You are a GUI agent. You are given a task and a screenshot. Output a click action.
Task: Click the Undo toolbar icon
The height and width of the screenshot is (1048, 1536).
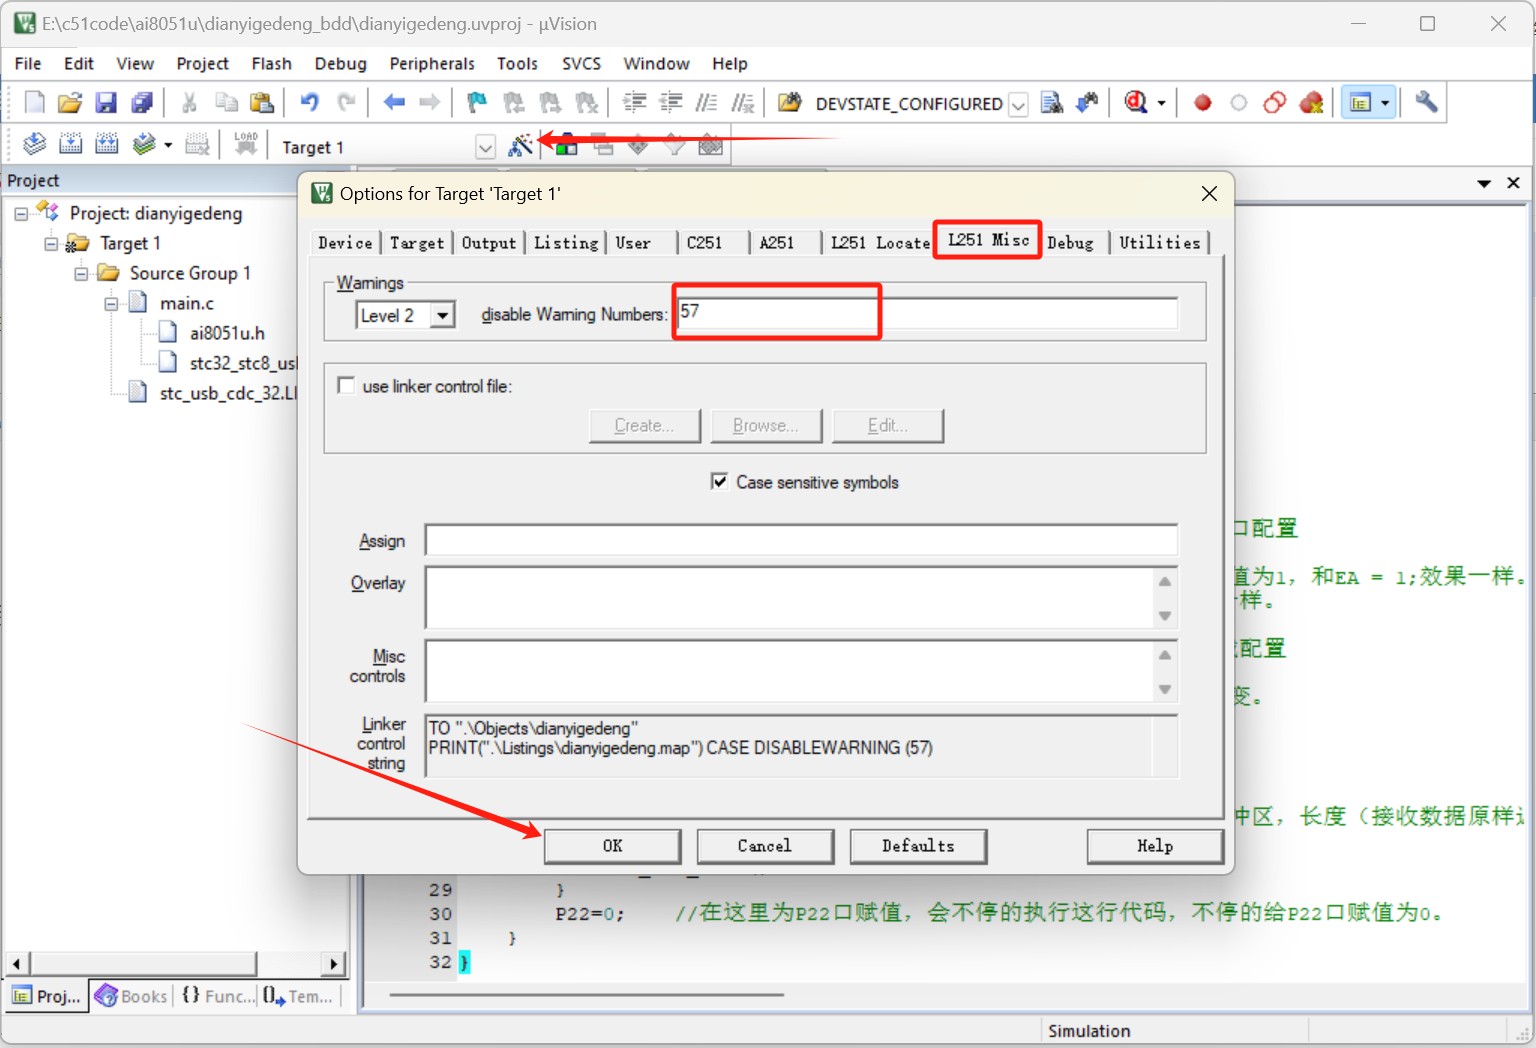pos(310,102)
